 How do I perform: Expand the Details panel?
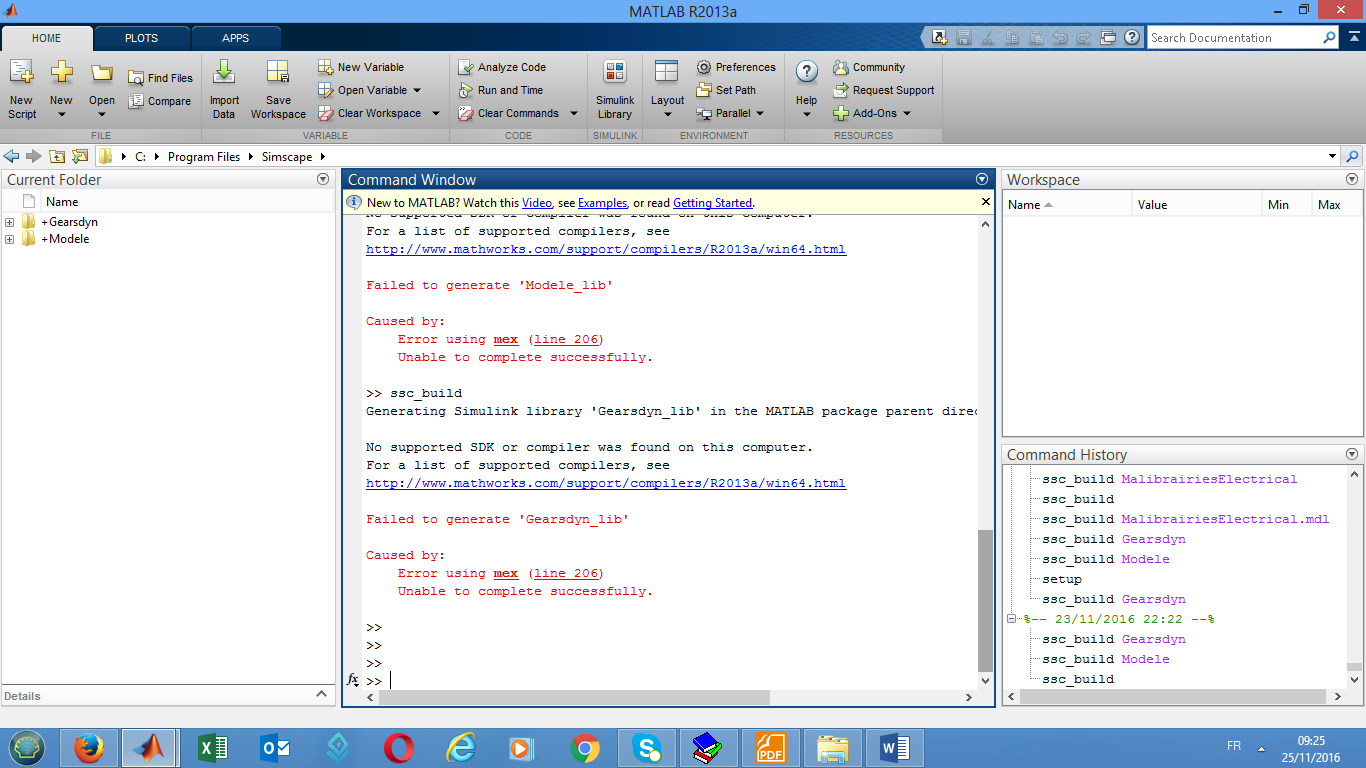click(x=322, y=694)
